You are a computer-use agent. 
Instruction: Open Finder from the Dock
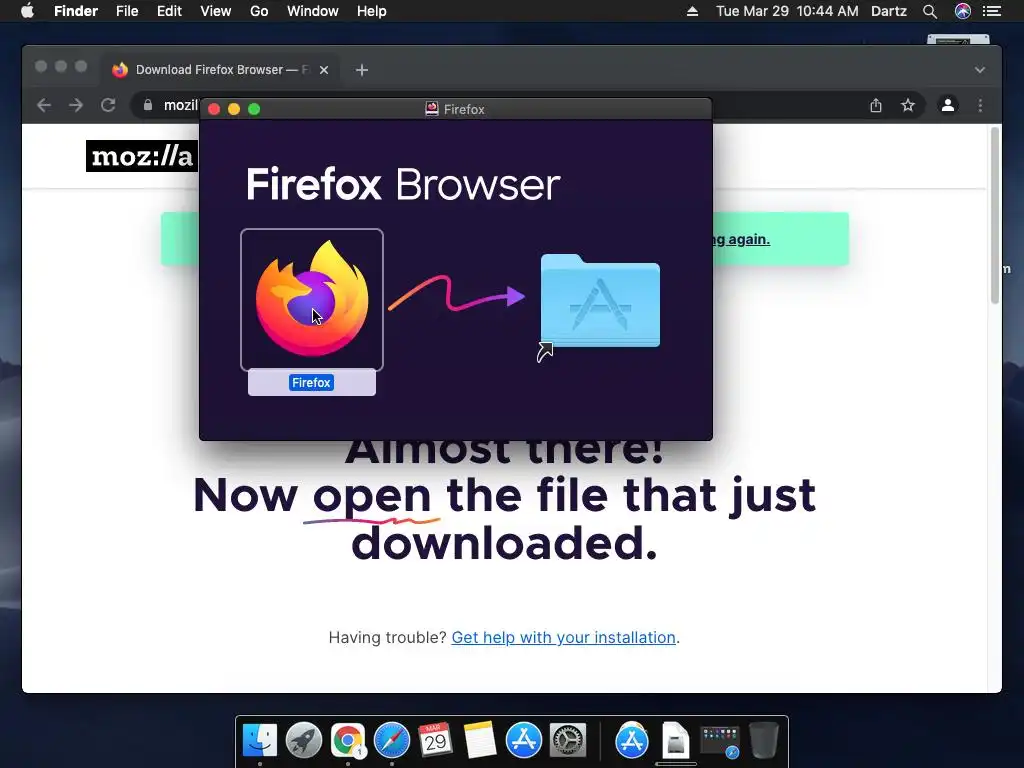tap(259, 741)
